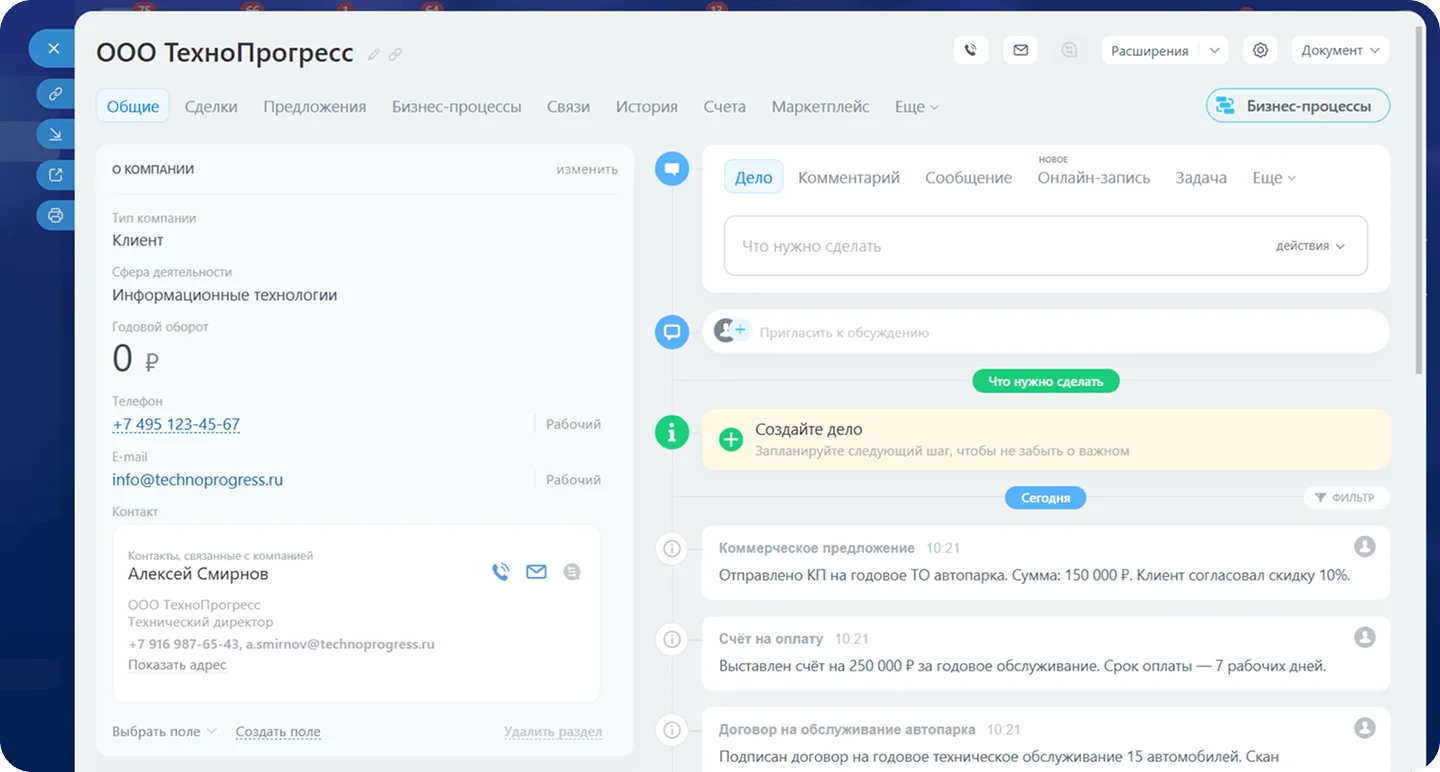Click the Пригласить к обсуждению field
The width and height of the screenshot is (1440, 772).
[x=1045, y=332]
